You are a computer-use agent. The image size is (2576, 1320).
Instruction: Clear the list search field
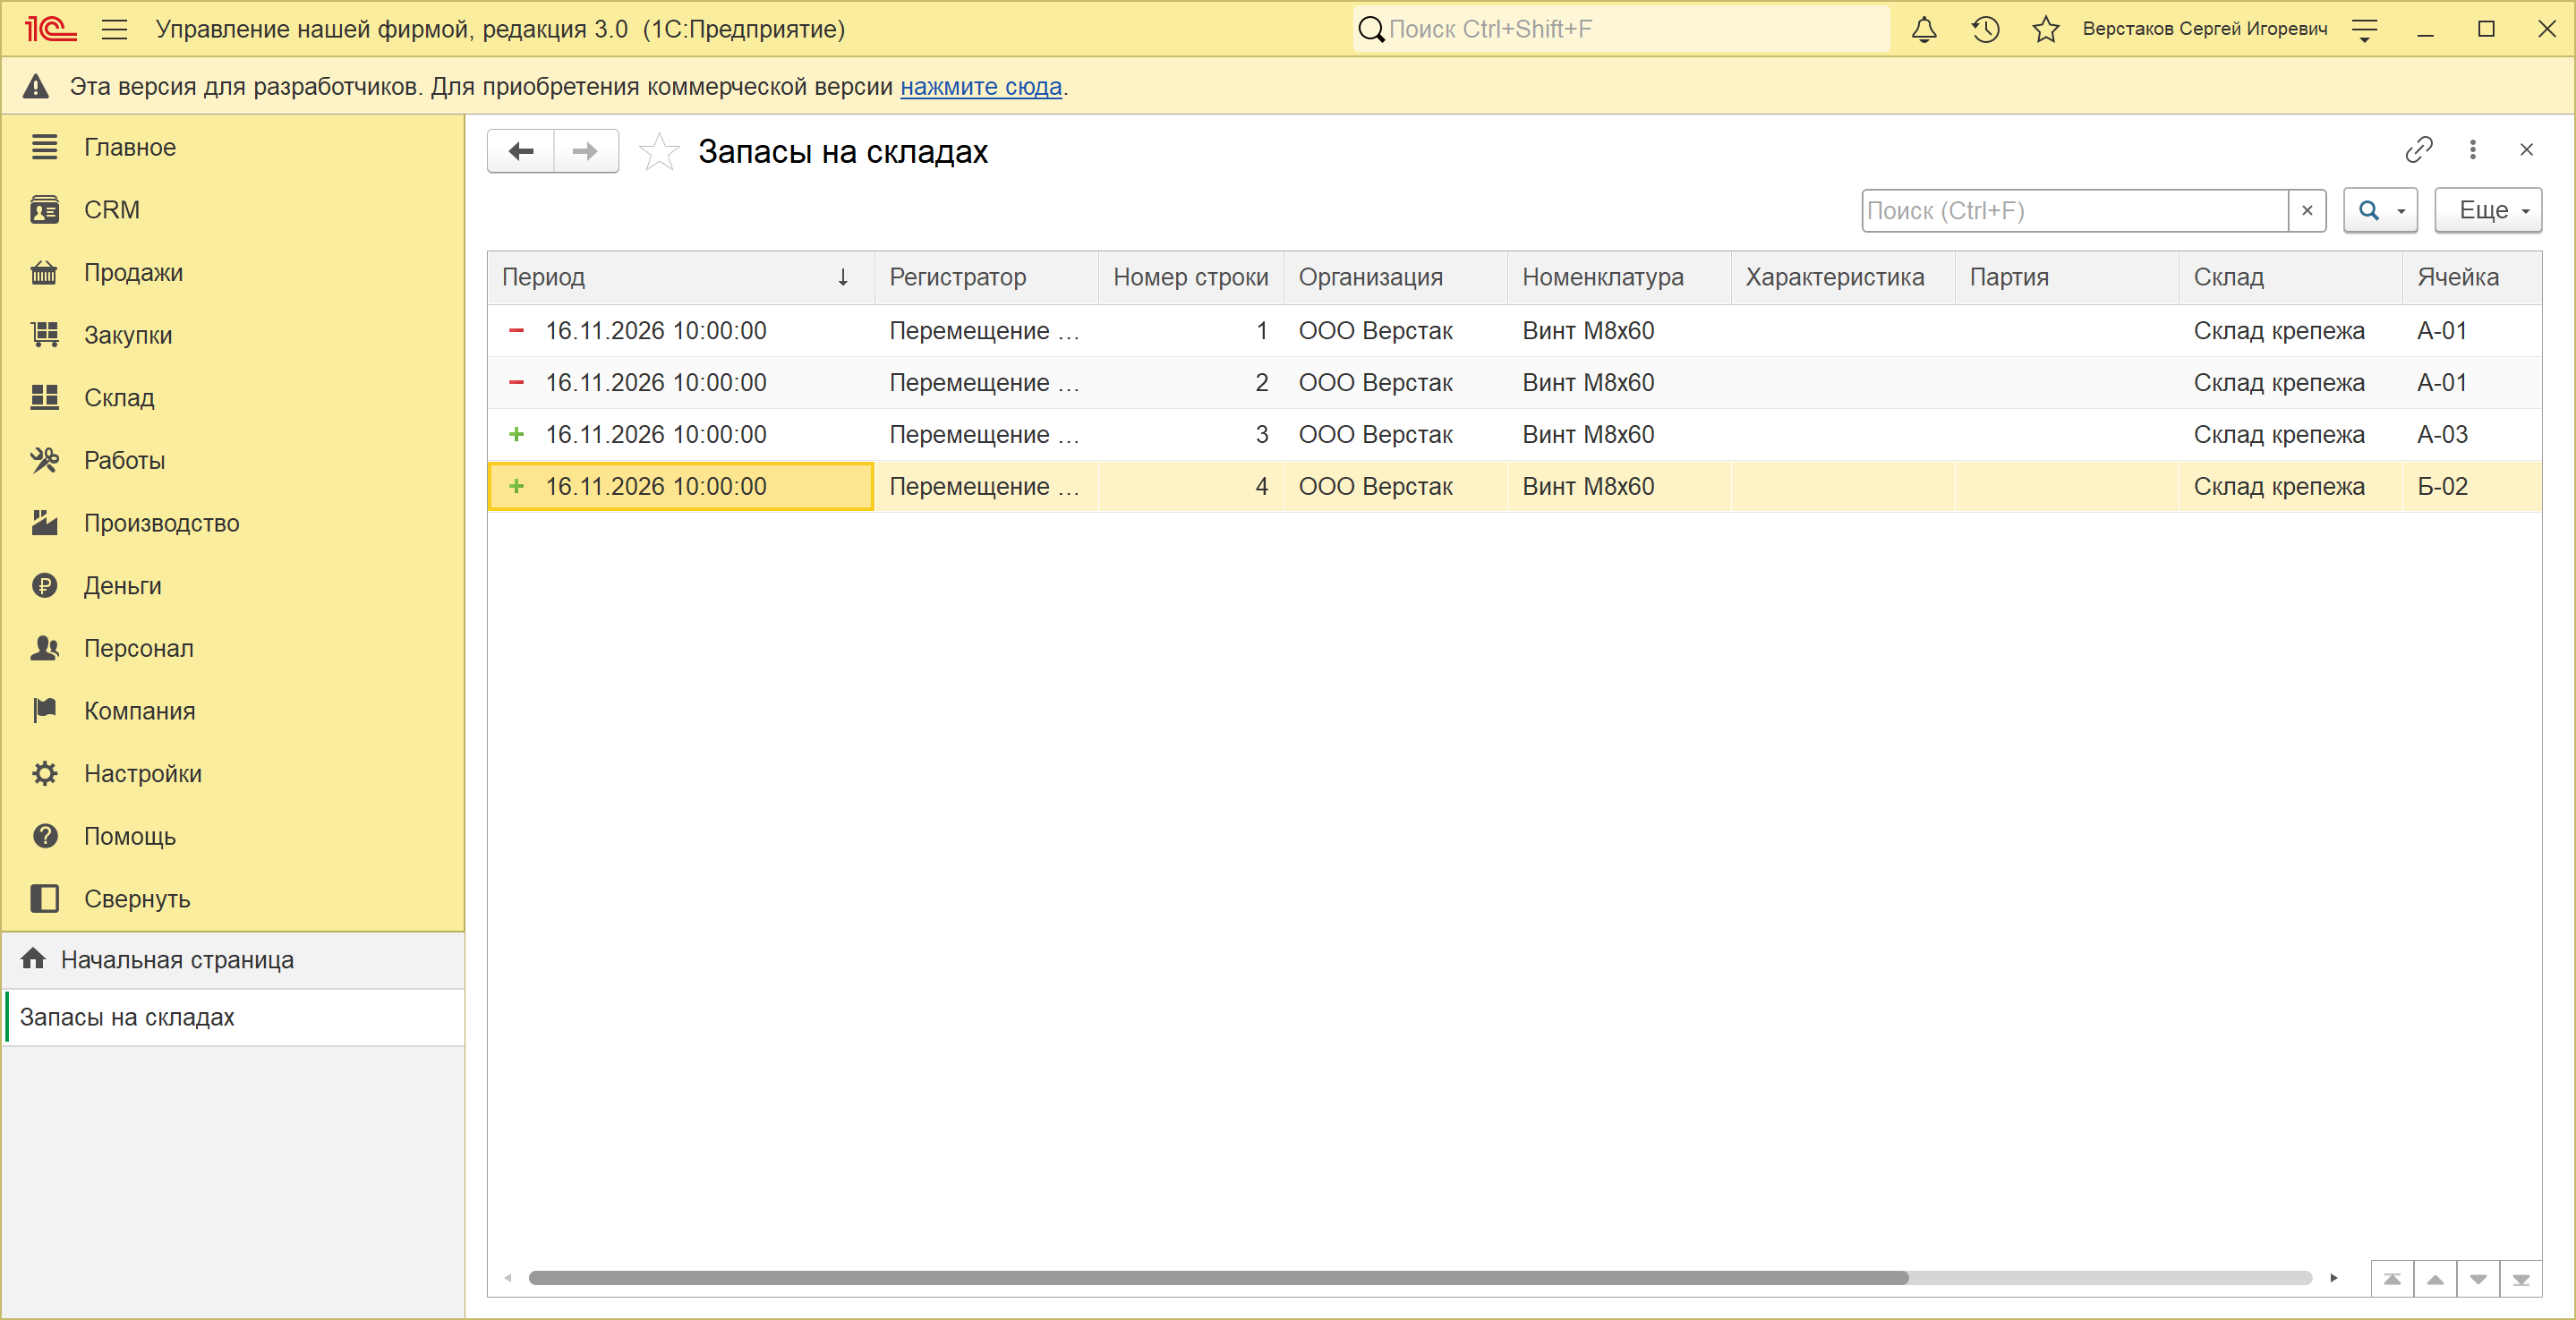(2307, 211)
